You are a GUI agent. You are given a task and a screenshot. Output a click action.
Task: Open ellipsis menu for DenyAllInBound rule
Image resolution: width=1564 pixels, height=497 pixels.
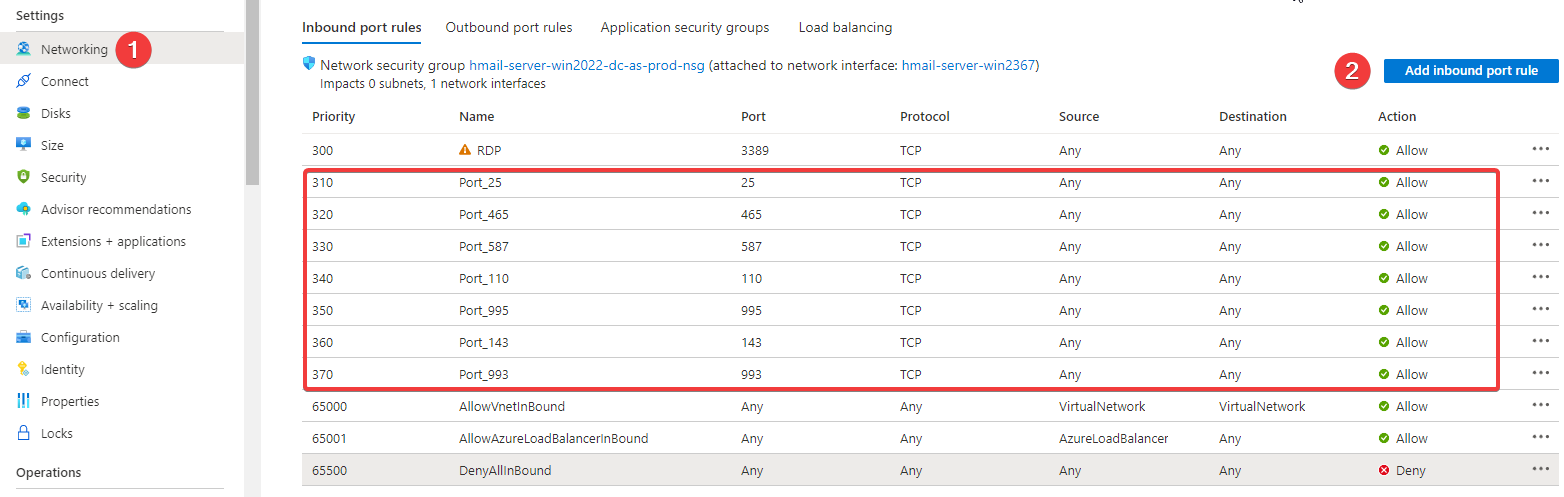[x=1540, y=470]
